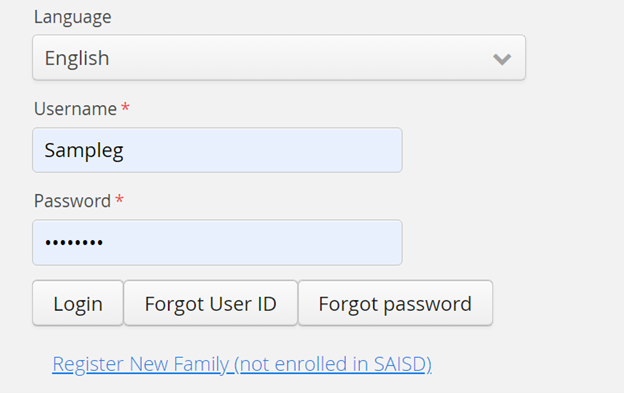Select the Forgot password button

(395, 303)
